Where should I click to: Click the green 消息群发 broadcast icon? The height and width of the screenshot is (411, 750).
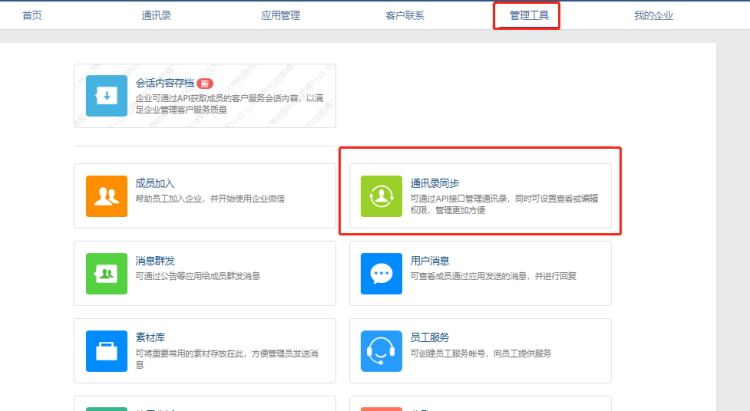pyautogui.click(x=107, y=272)
